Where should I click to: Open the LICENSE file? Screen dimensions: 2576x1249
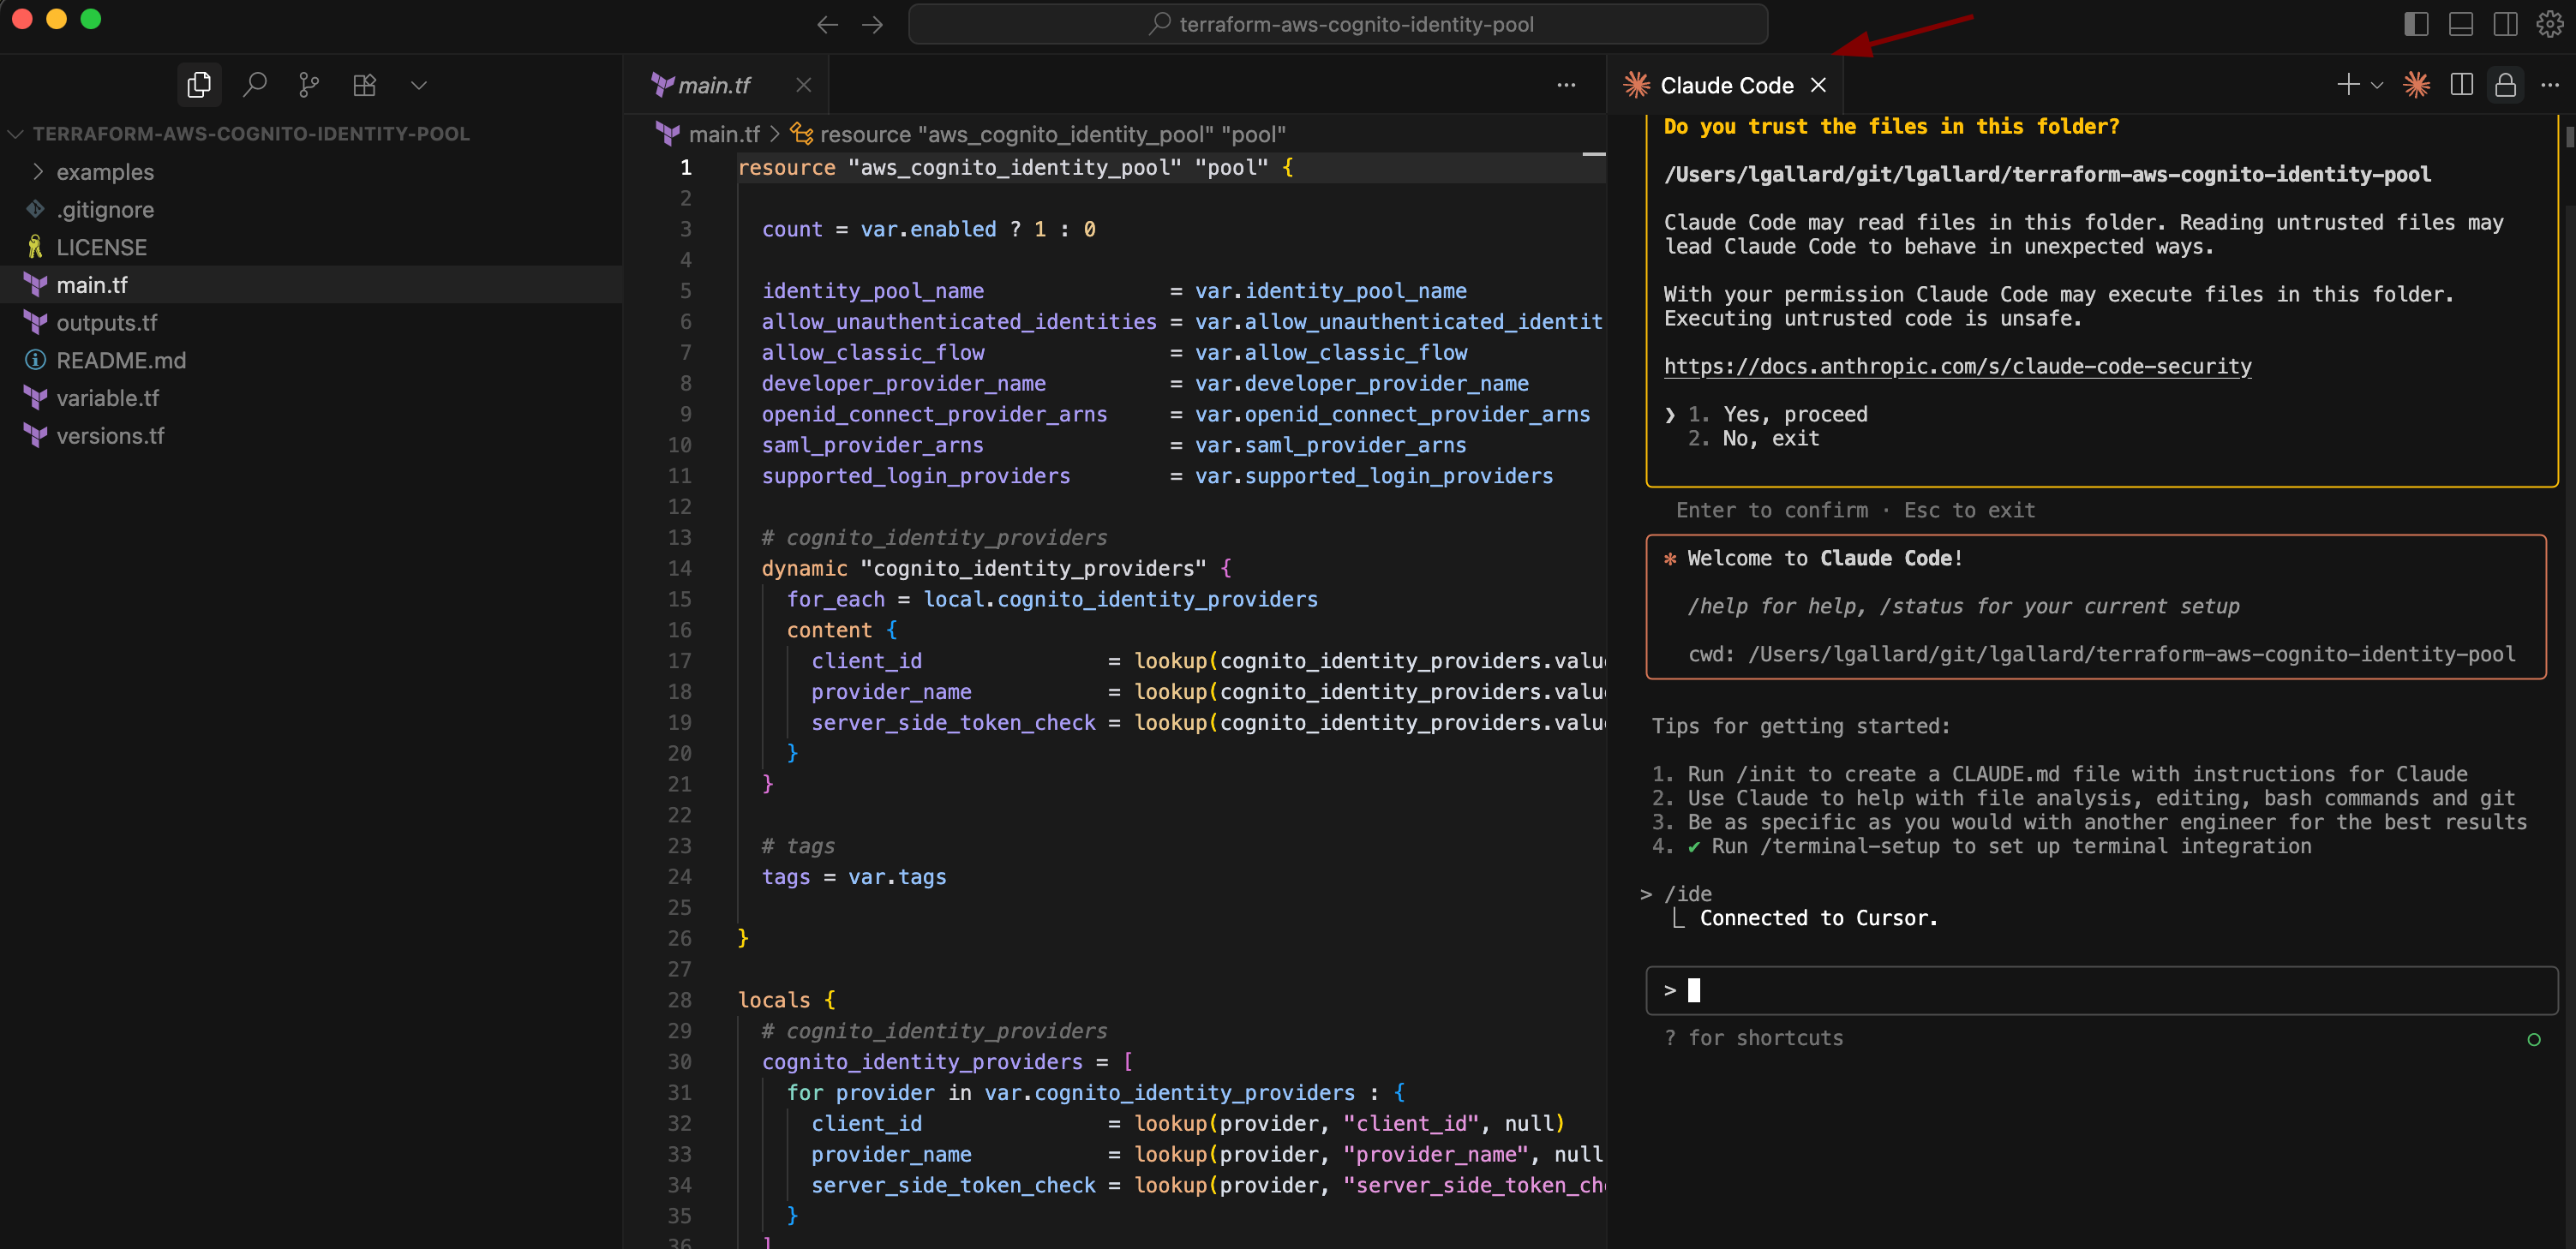[x=311, y=247]
